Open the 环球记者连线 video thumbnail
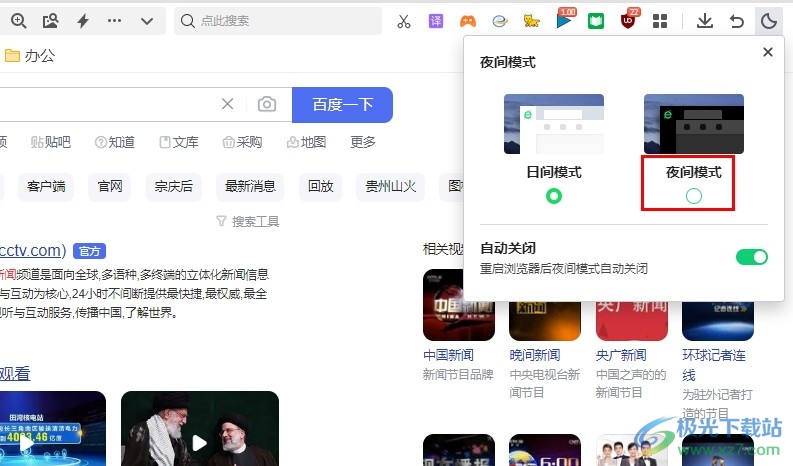The width and height of the screenshot is (793, 466). click(718, 321)
